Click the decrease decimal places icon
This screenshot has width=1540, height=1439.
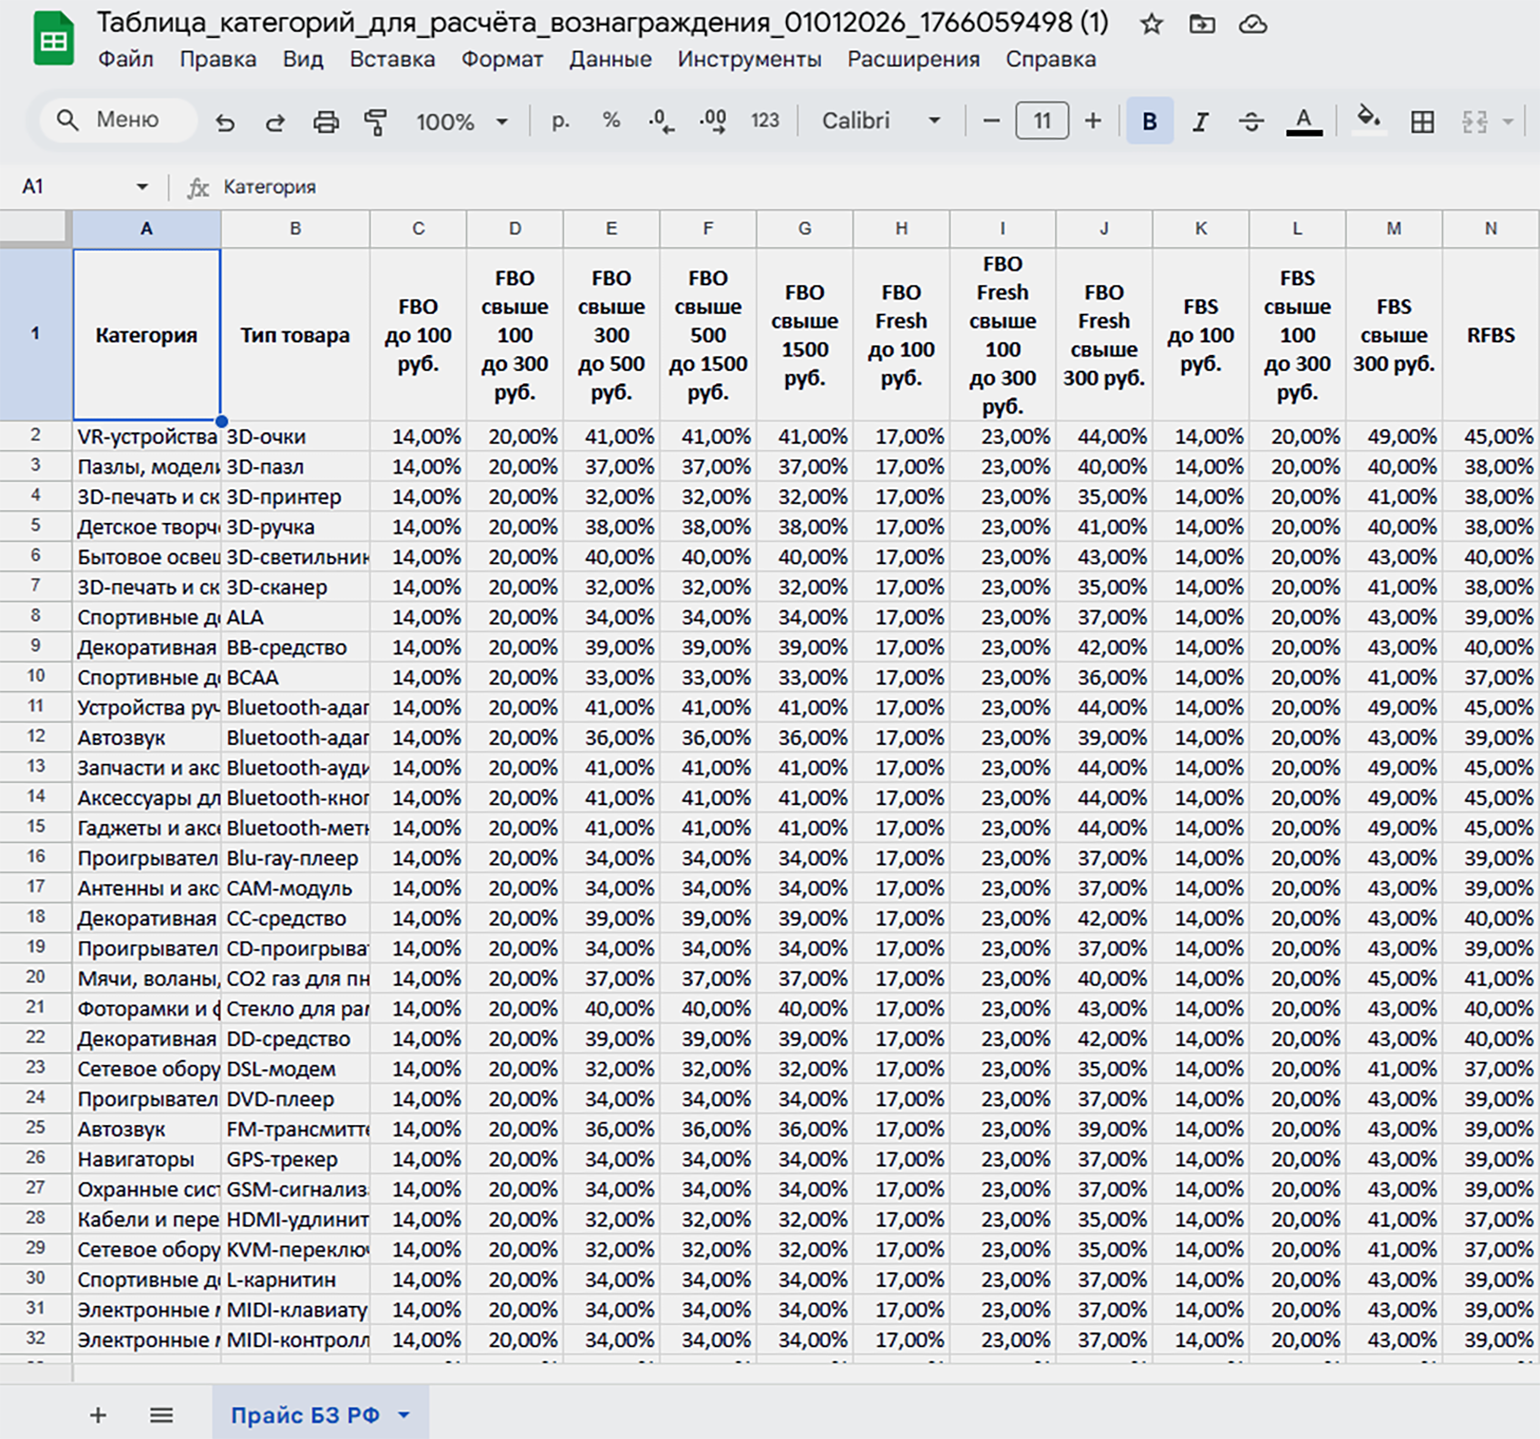[x=661, y=122]
